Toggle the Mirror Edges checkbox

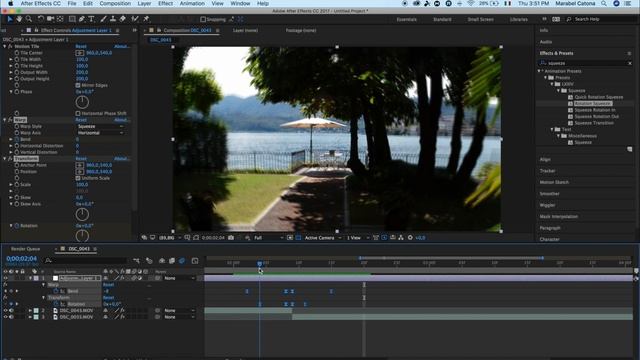(78, 85)
